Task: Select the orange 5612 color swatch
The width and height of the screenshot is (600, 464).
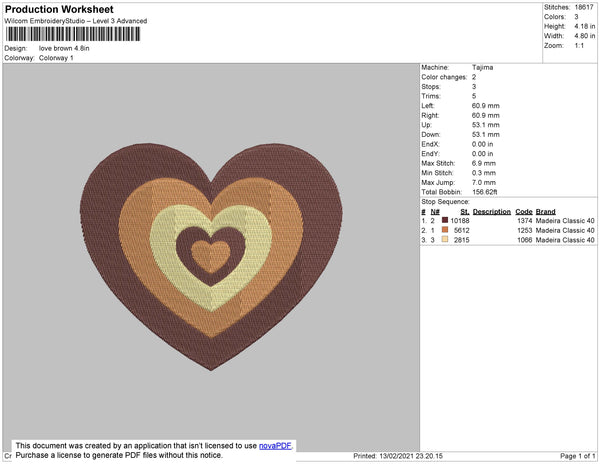Action: point(445,230)
